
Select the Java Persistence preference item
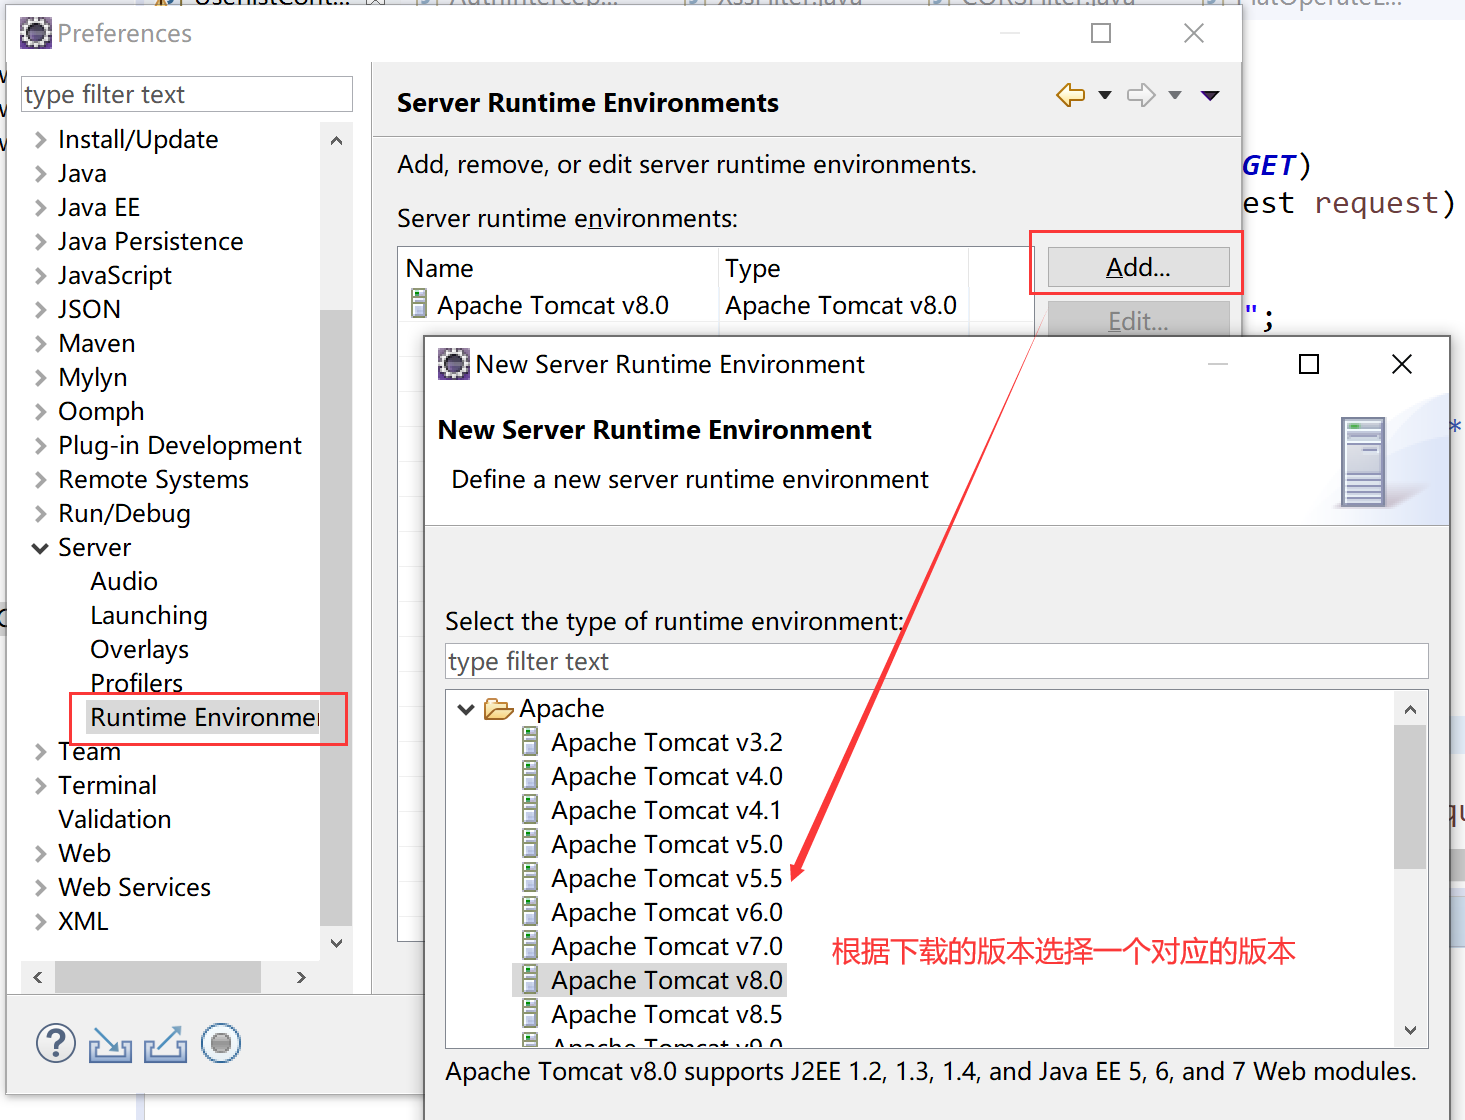[151, 241]
